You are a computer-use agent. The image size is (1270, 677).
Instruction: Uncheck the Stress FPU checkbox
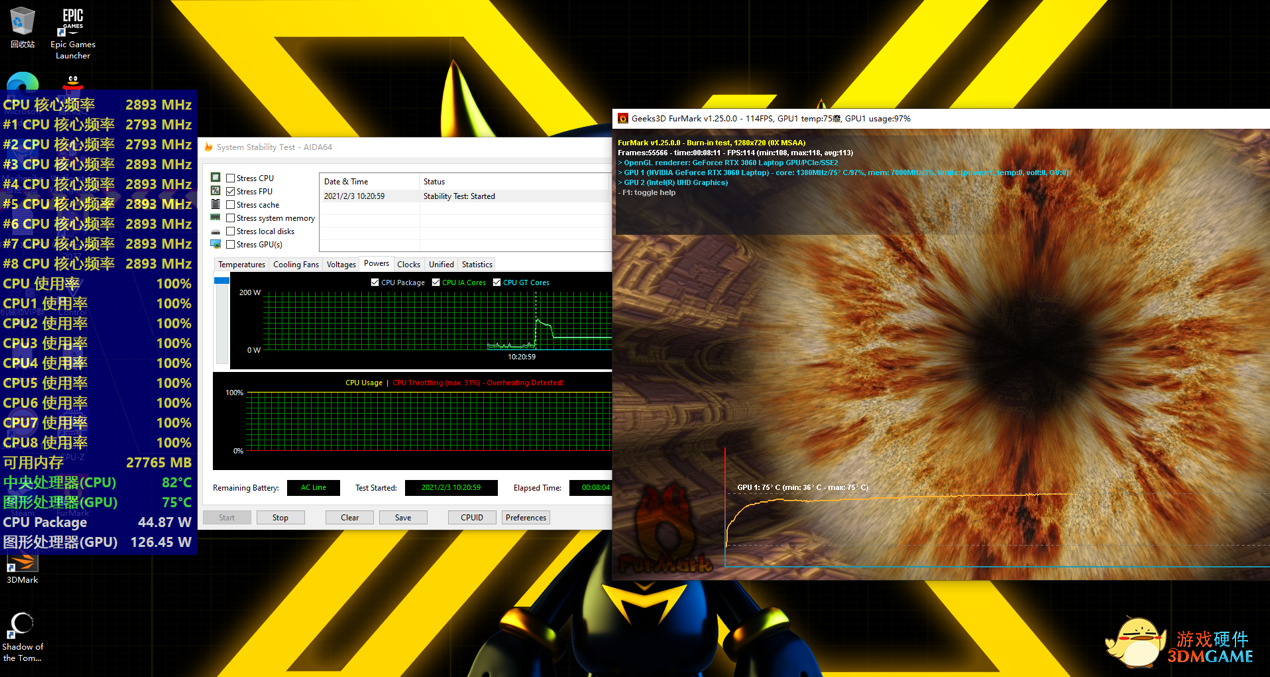click(231, 191)
